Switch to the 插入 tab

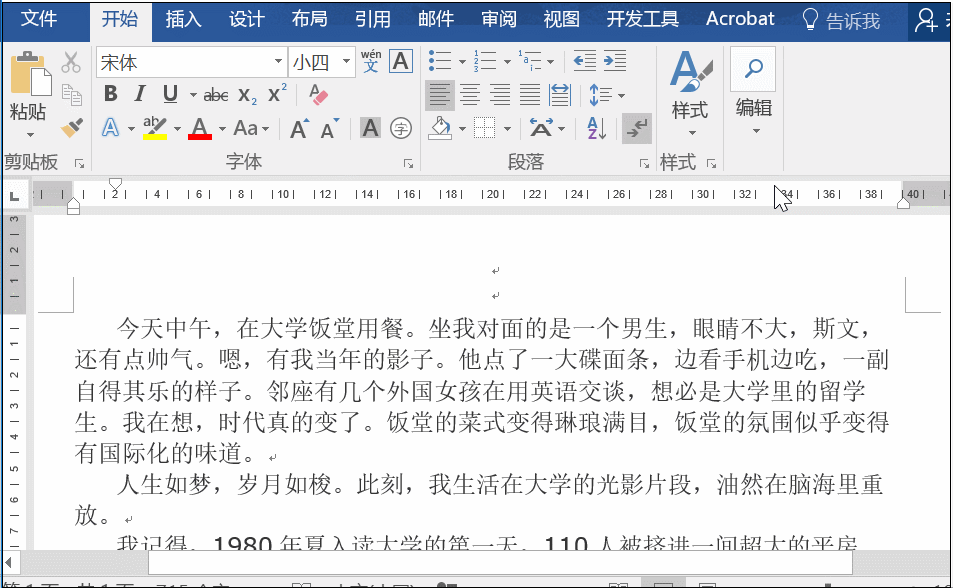click(183, 19)
